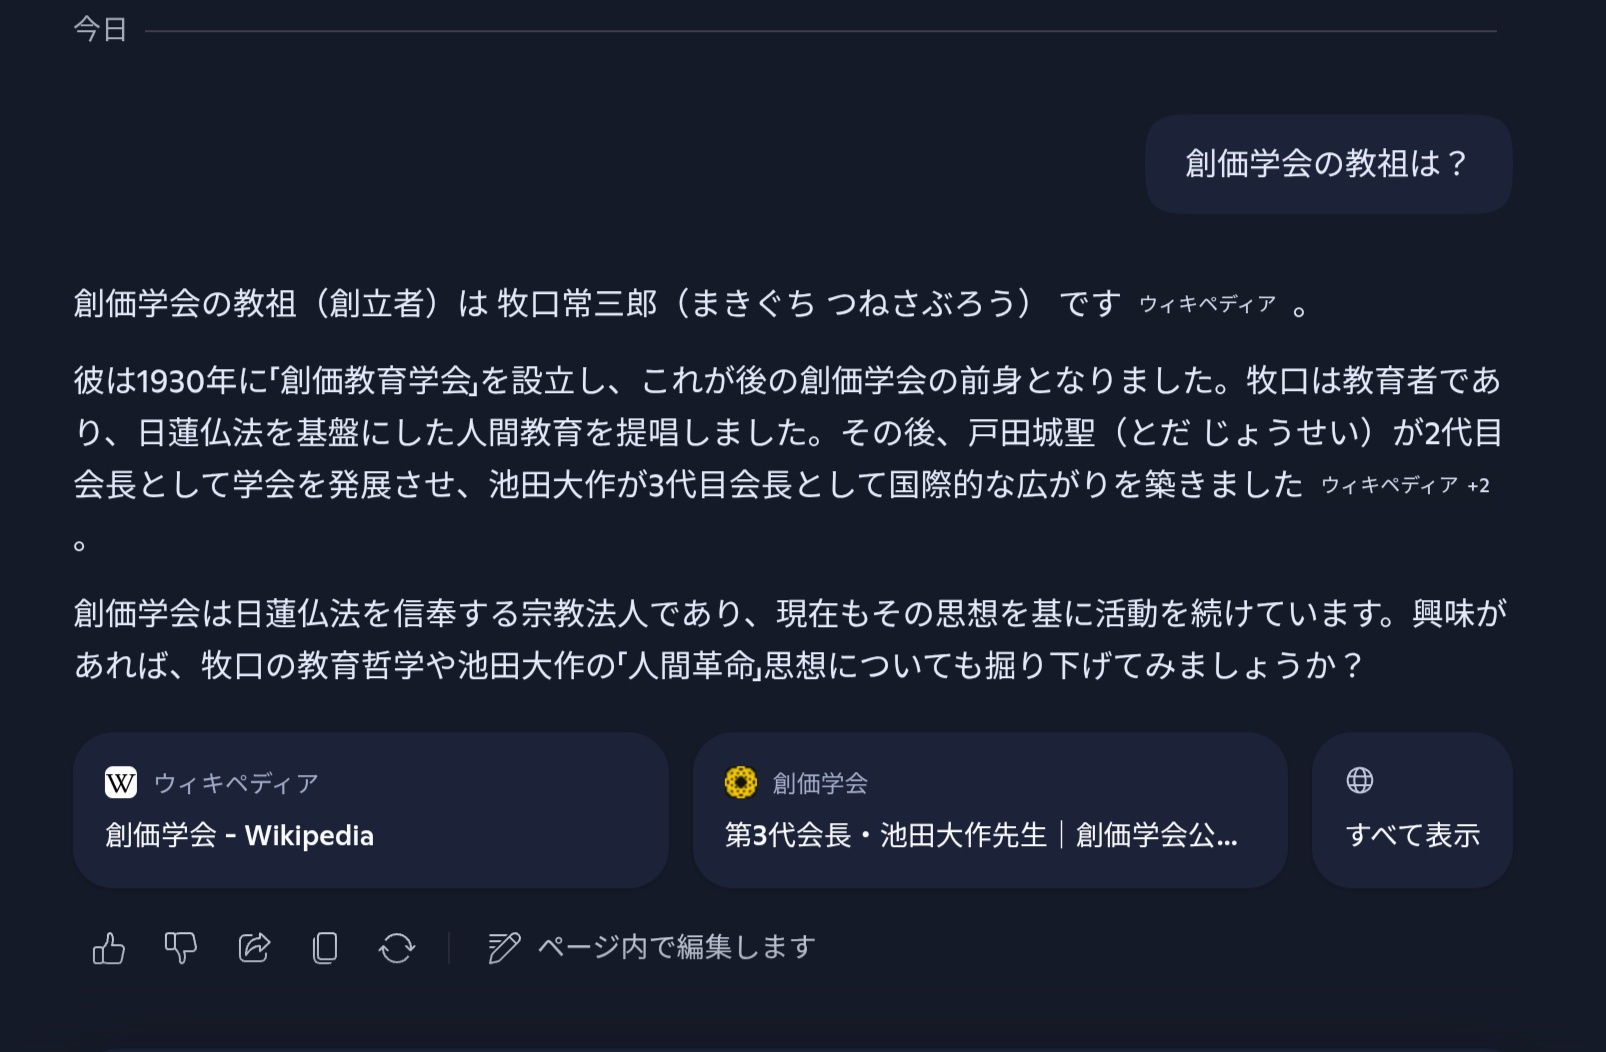Image resolution: width=1606 pixels, height=1052 pixels.
Task: Share this answer via share icon
Action: (254, 947)
